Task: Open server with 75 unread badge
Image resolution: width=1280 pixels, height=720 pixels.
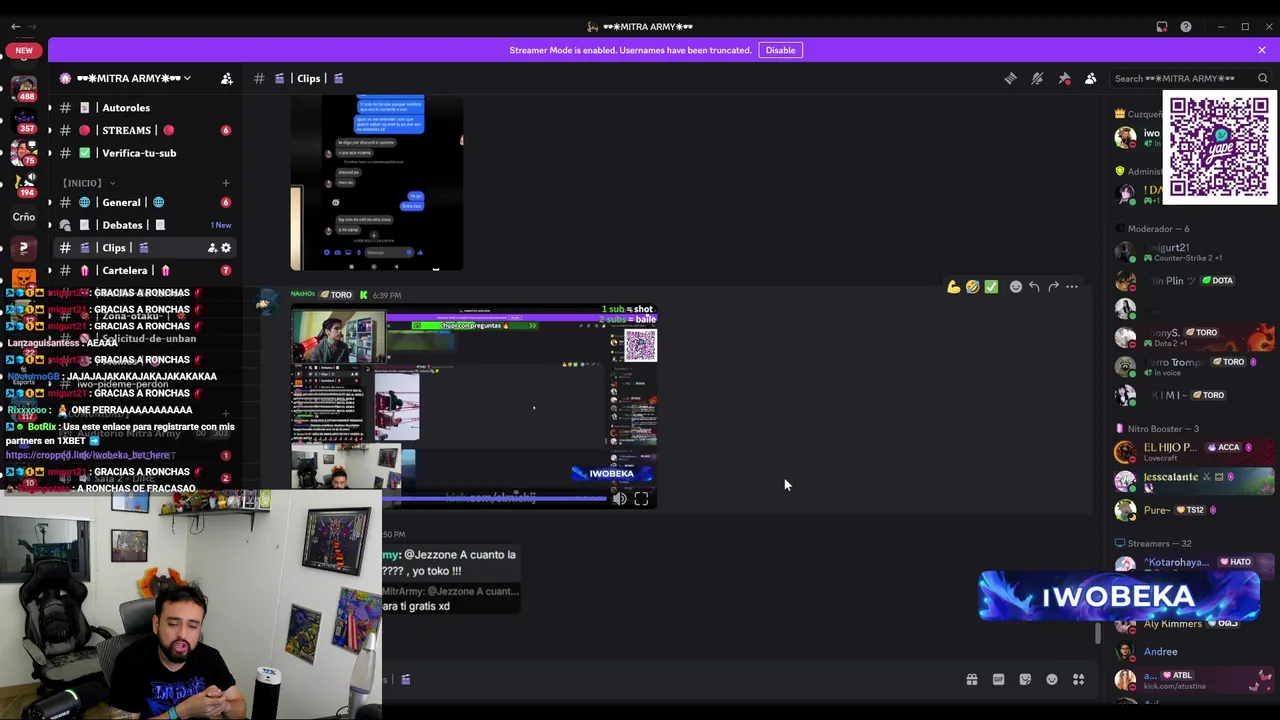Action: [x=24, y=151]
